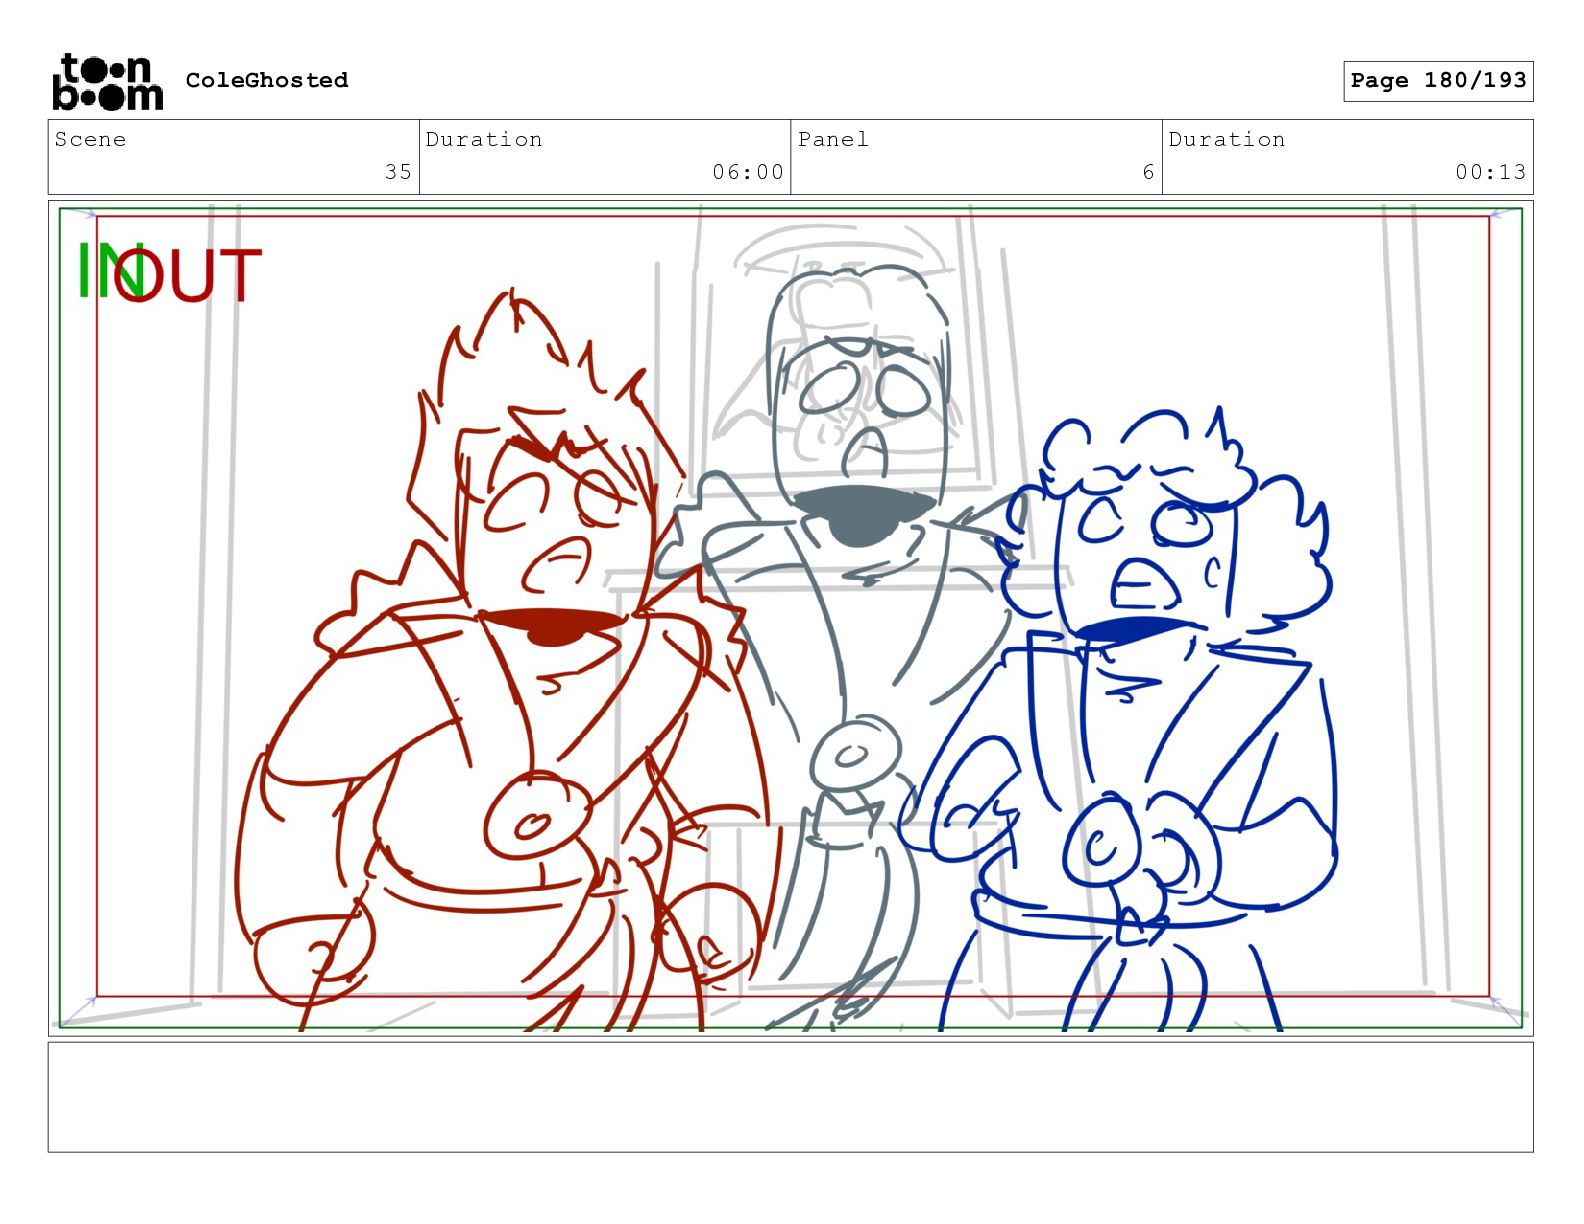Select the scene number 35

(x=398, y=172)
